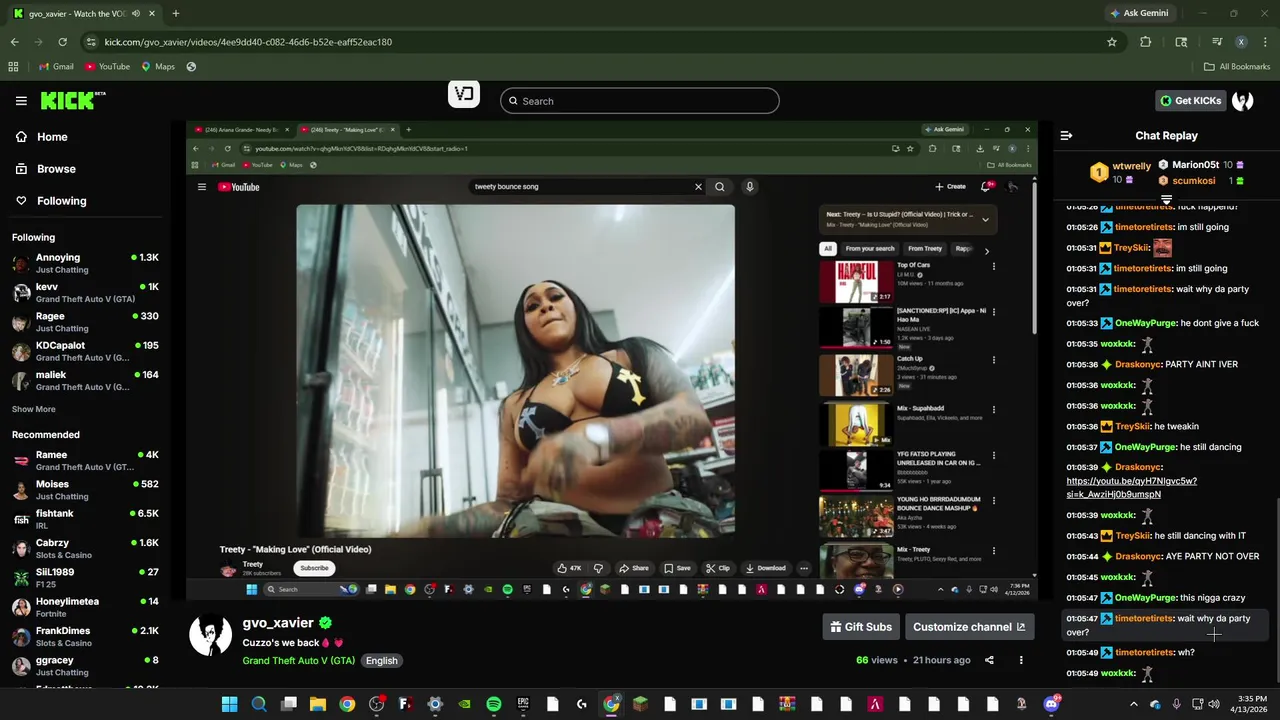Expand the Show More followed channels
Image resolution: width=1280 pixels, height=720 pixels.
[x=34, y=409]
